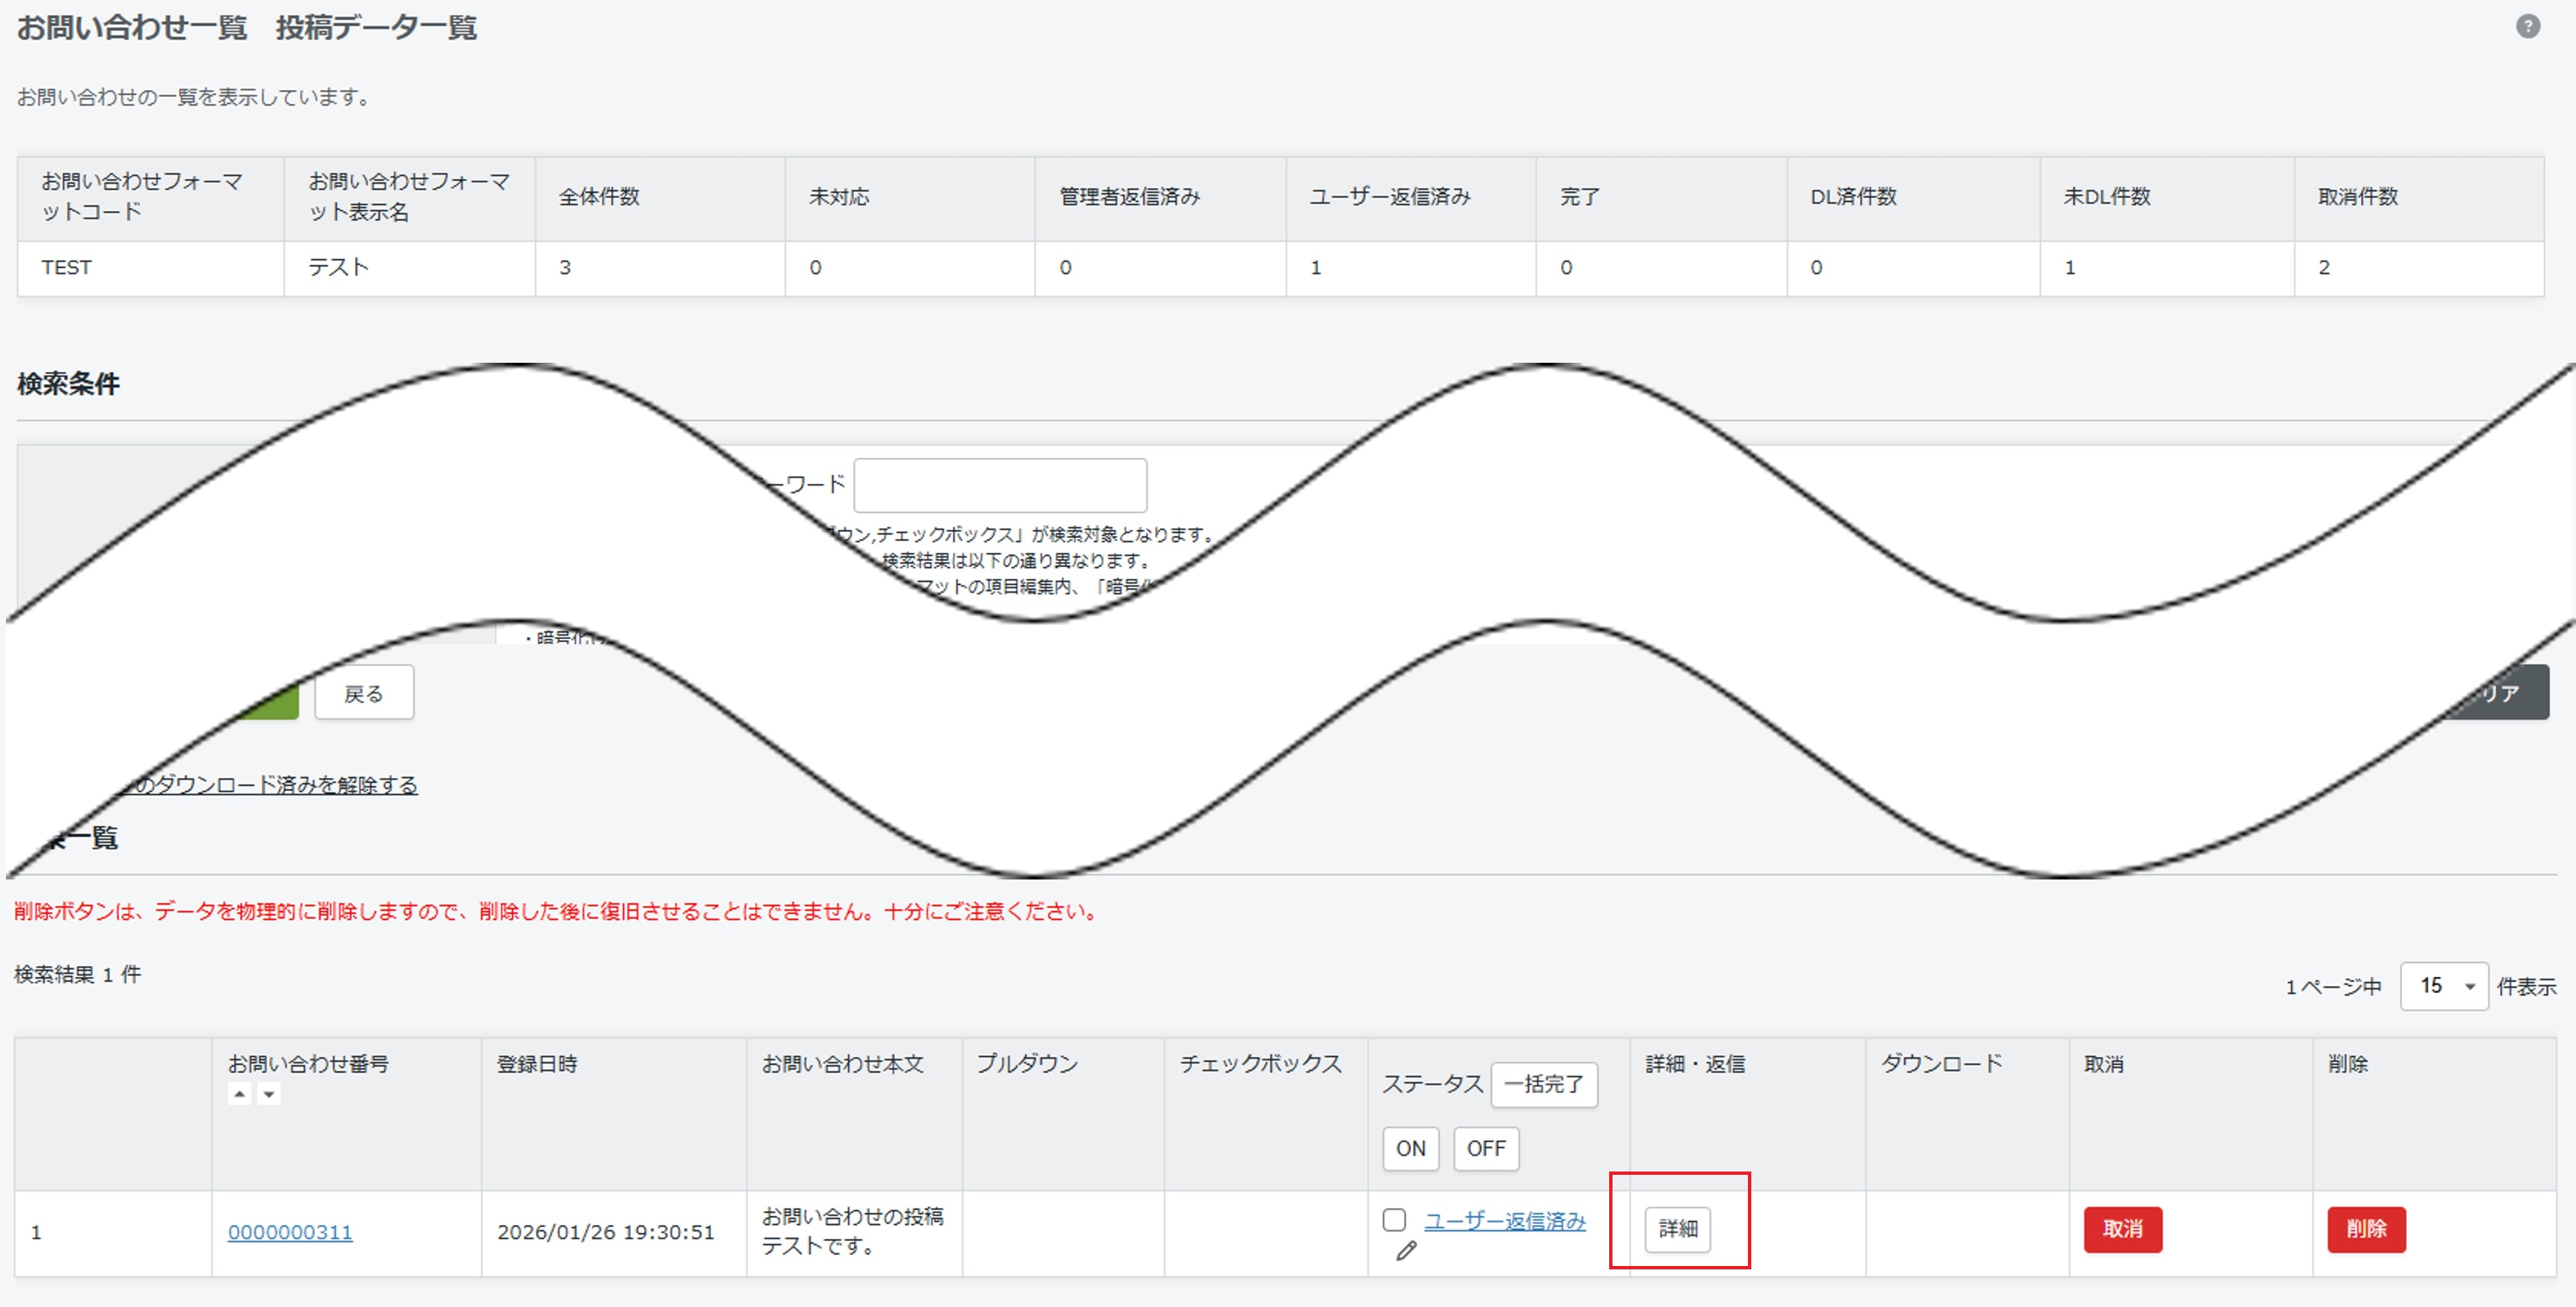This screenshot has width=2576, height=1307.
Task: Click the pencil edit status icon
Action: (1406, 1251)
